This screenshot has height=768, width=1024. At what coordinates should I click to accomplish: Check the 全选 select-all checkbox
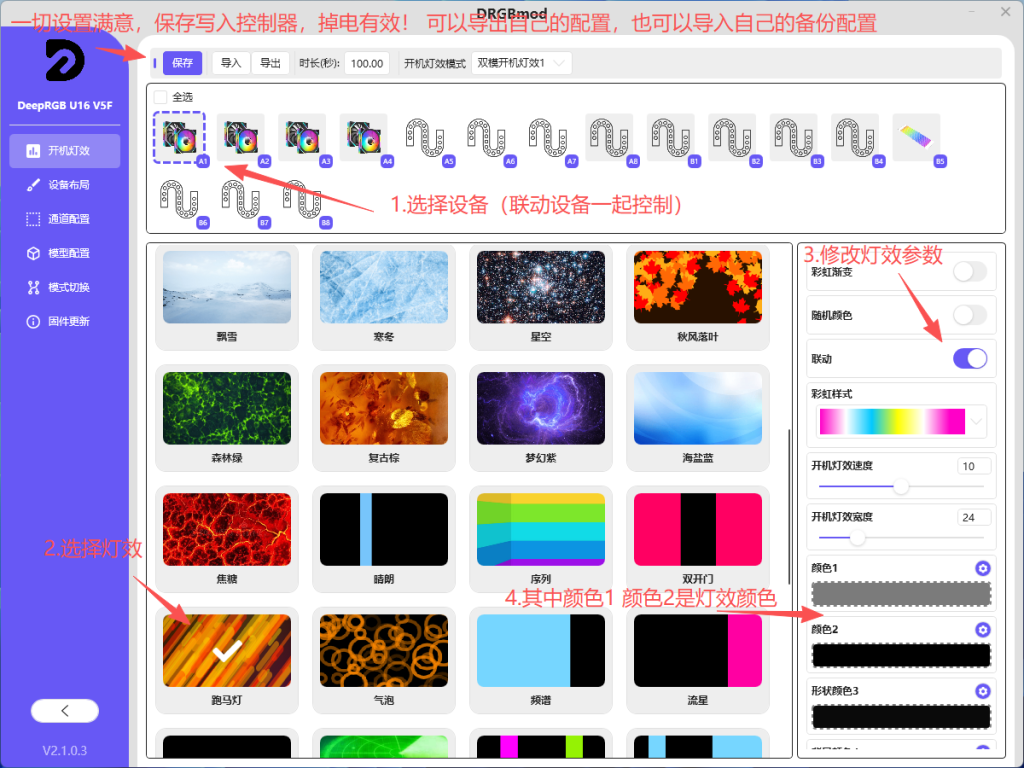tap(161, 97)
